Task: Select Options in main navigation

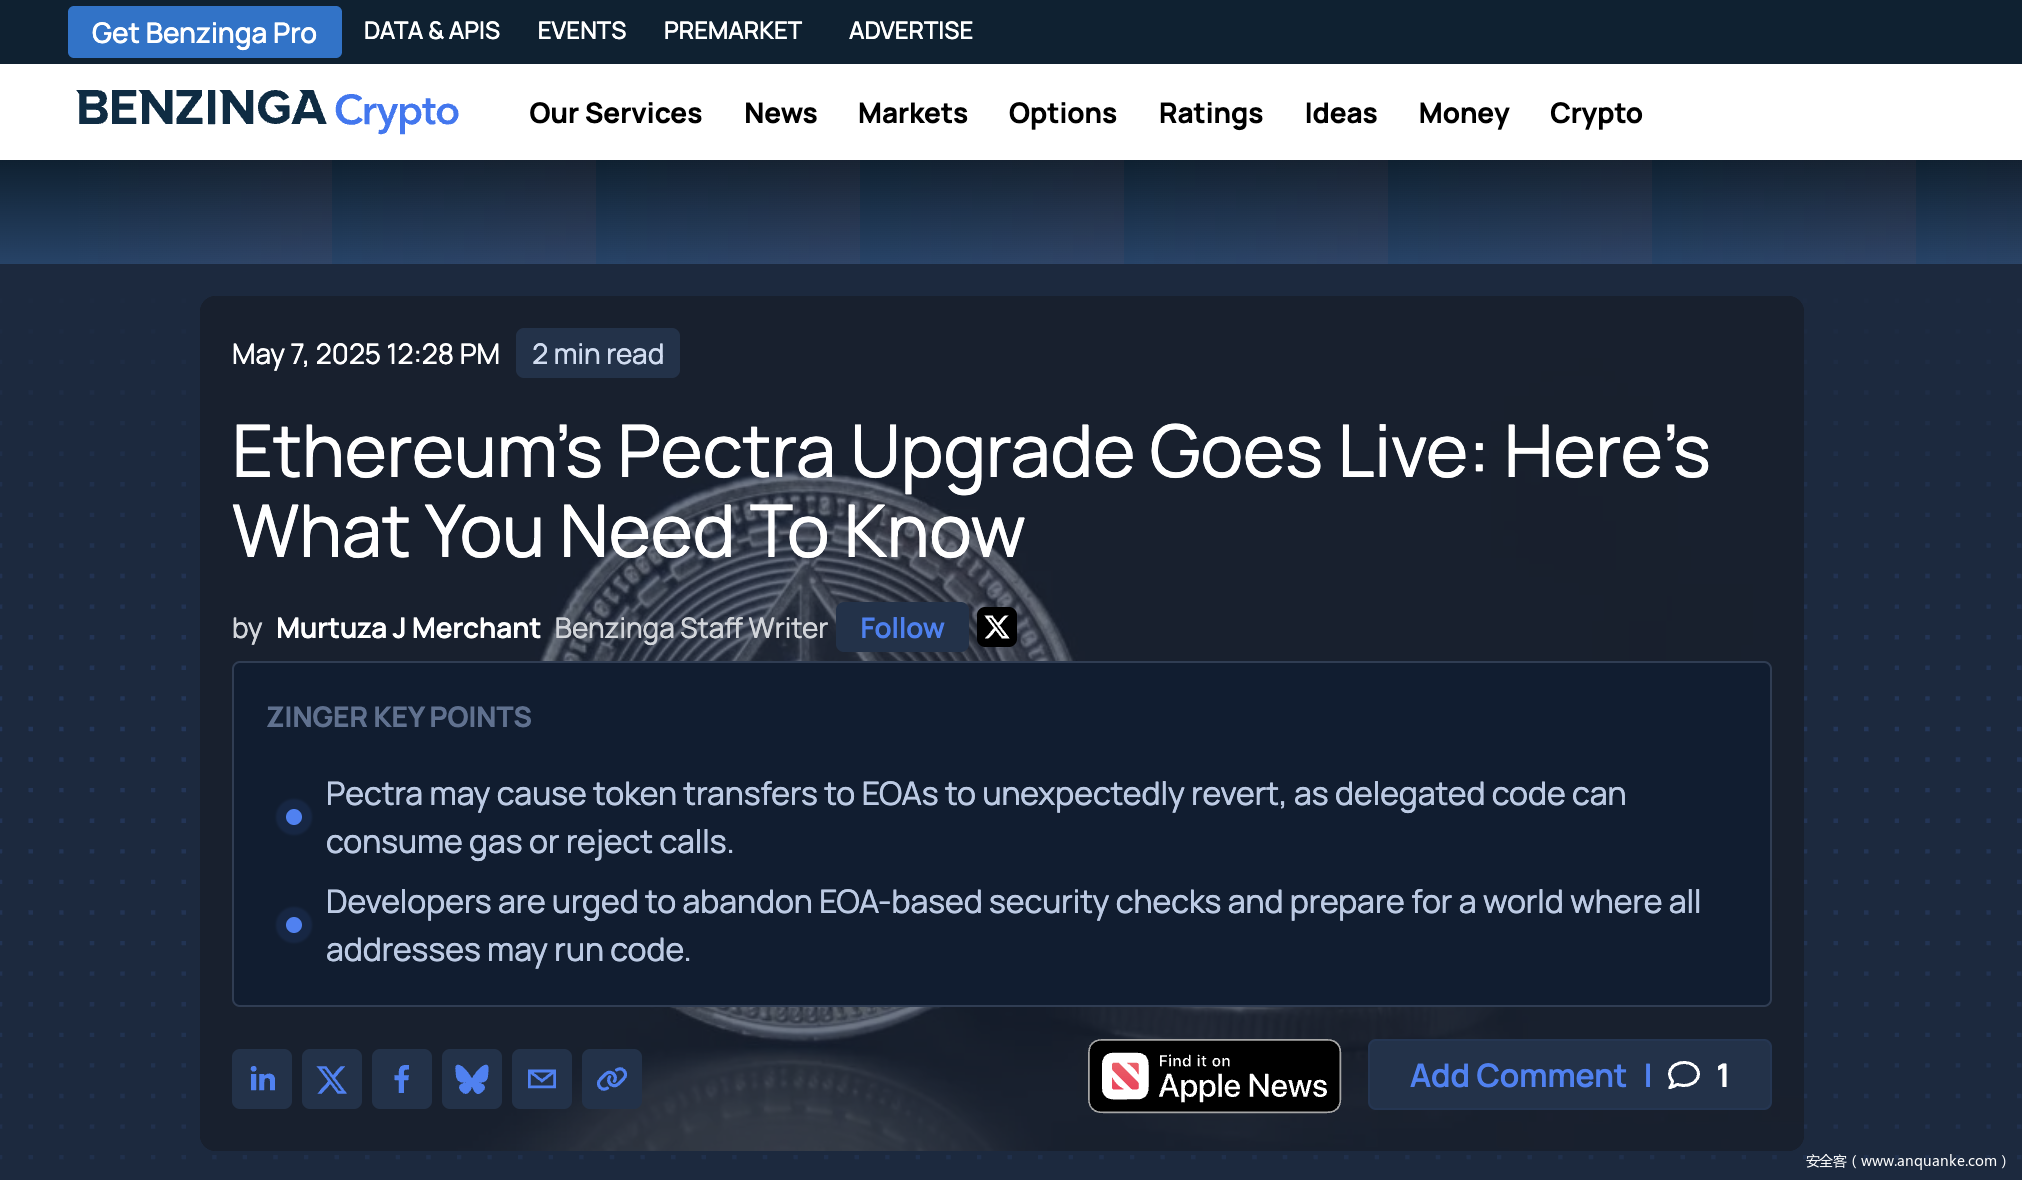Action: click(1063, 113)
